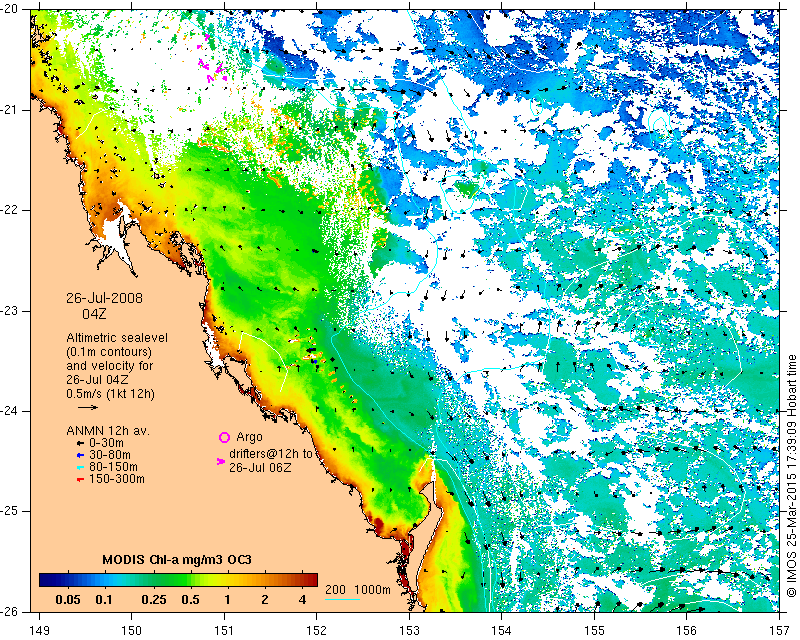Viewport: 800px width, 640px height.
Task: Click the '0.05' colorbar label
Action: (68, 600)
